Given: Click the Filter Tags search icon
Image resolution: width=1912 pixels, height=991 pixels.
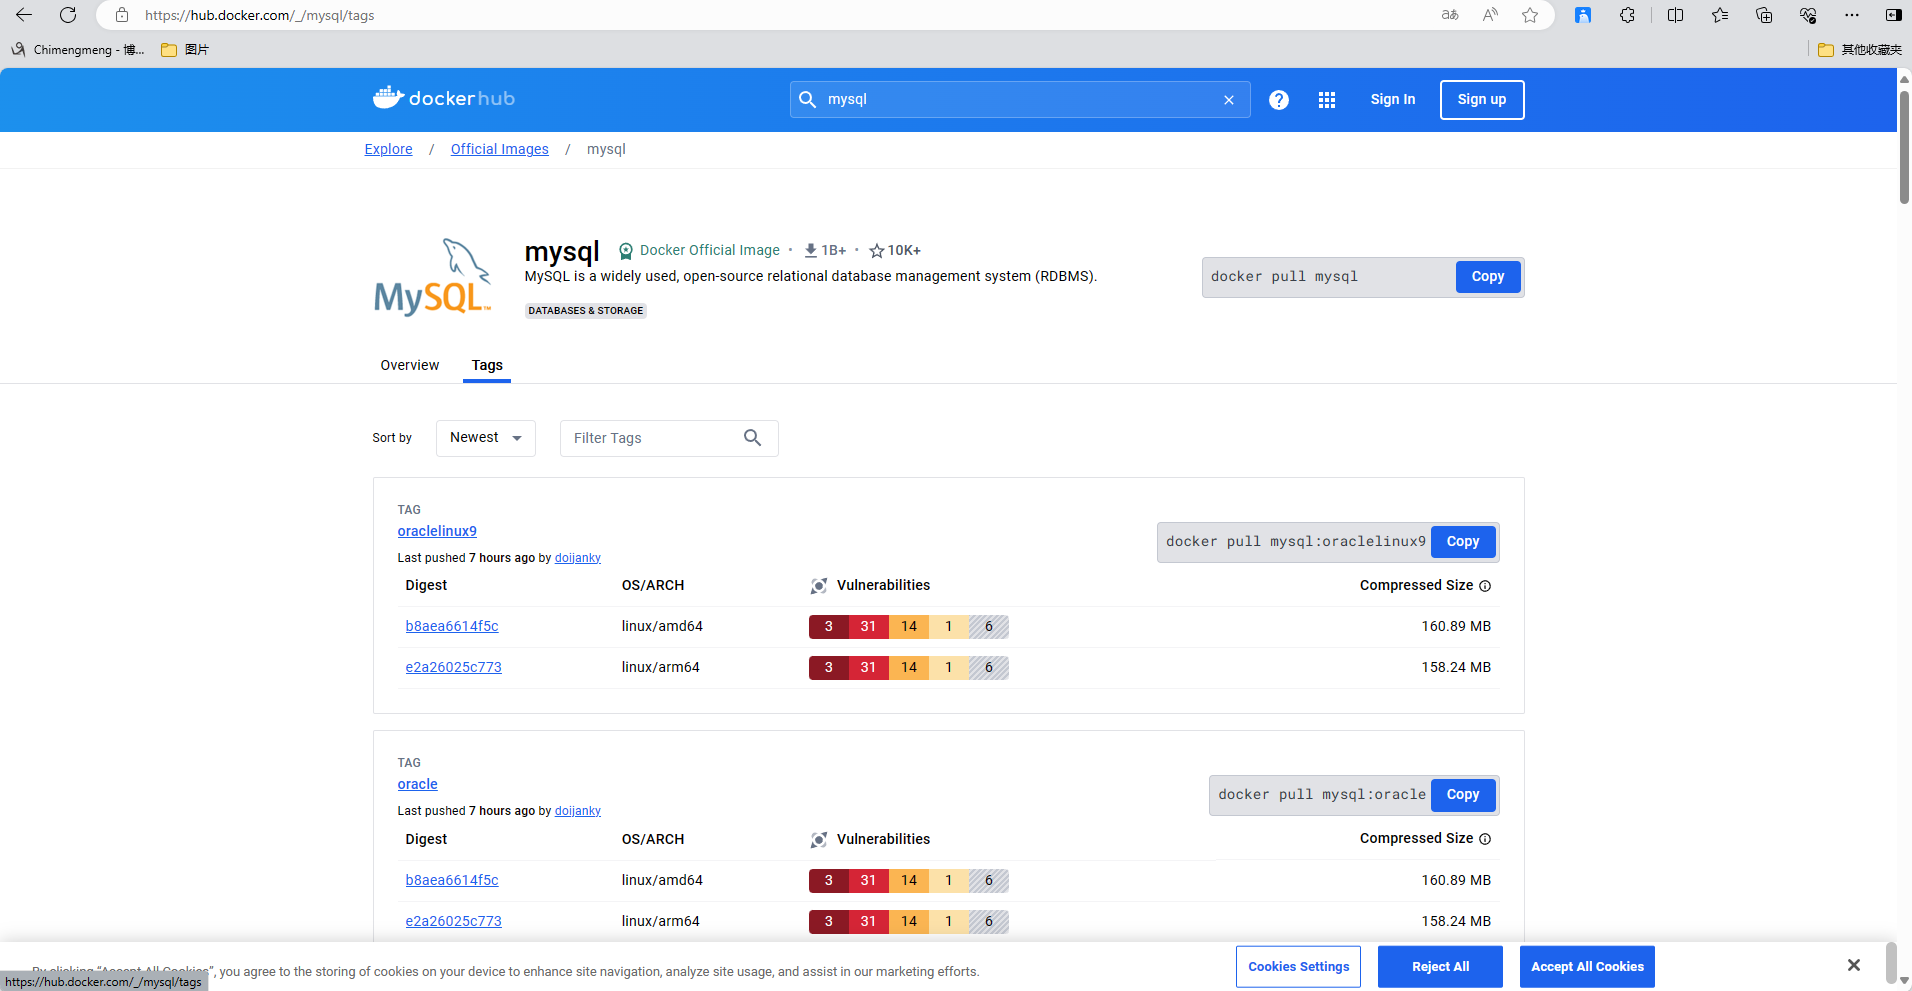Looking at the screenshot, I should click(x=753, y=438).
